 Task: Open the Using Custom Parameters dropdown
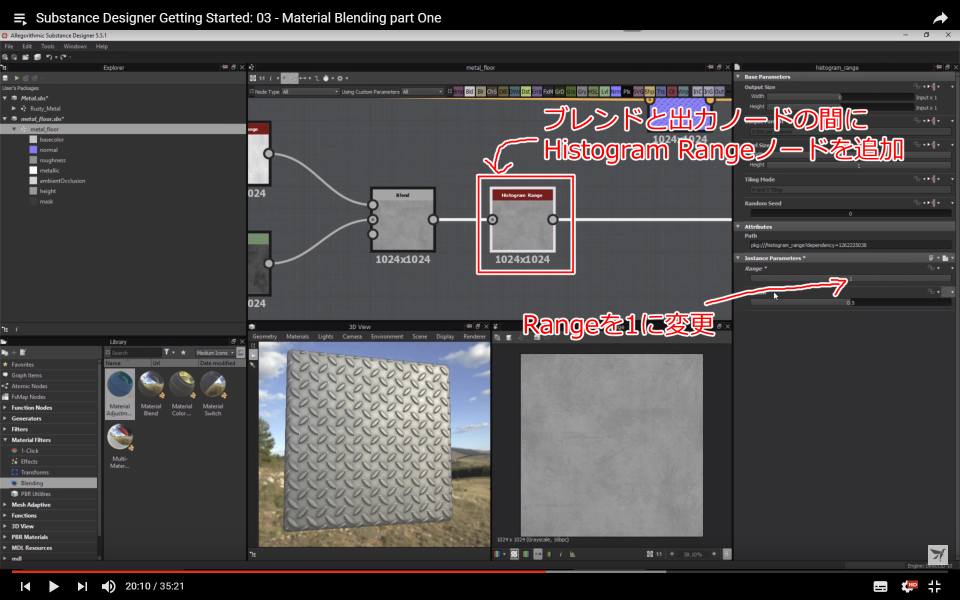pyautogui.click(x=422, y=92)
